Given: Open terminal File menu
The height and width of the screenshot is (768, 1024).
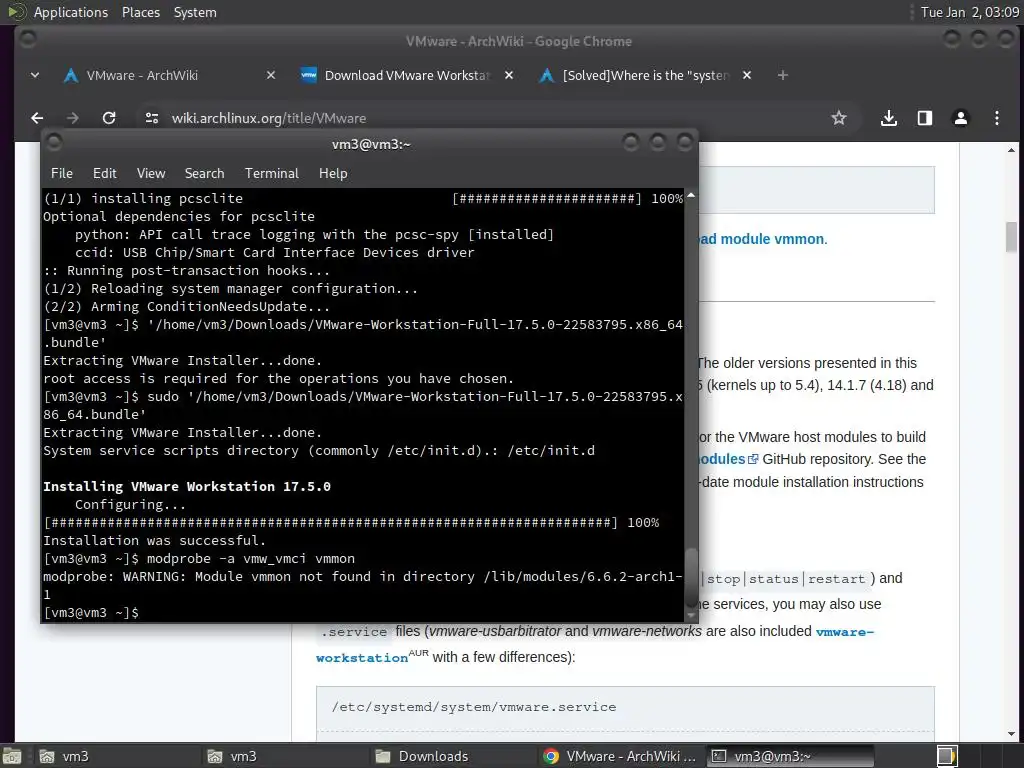Looking at the screenshot, I should click(x=62, y=174).
